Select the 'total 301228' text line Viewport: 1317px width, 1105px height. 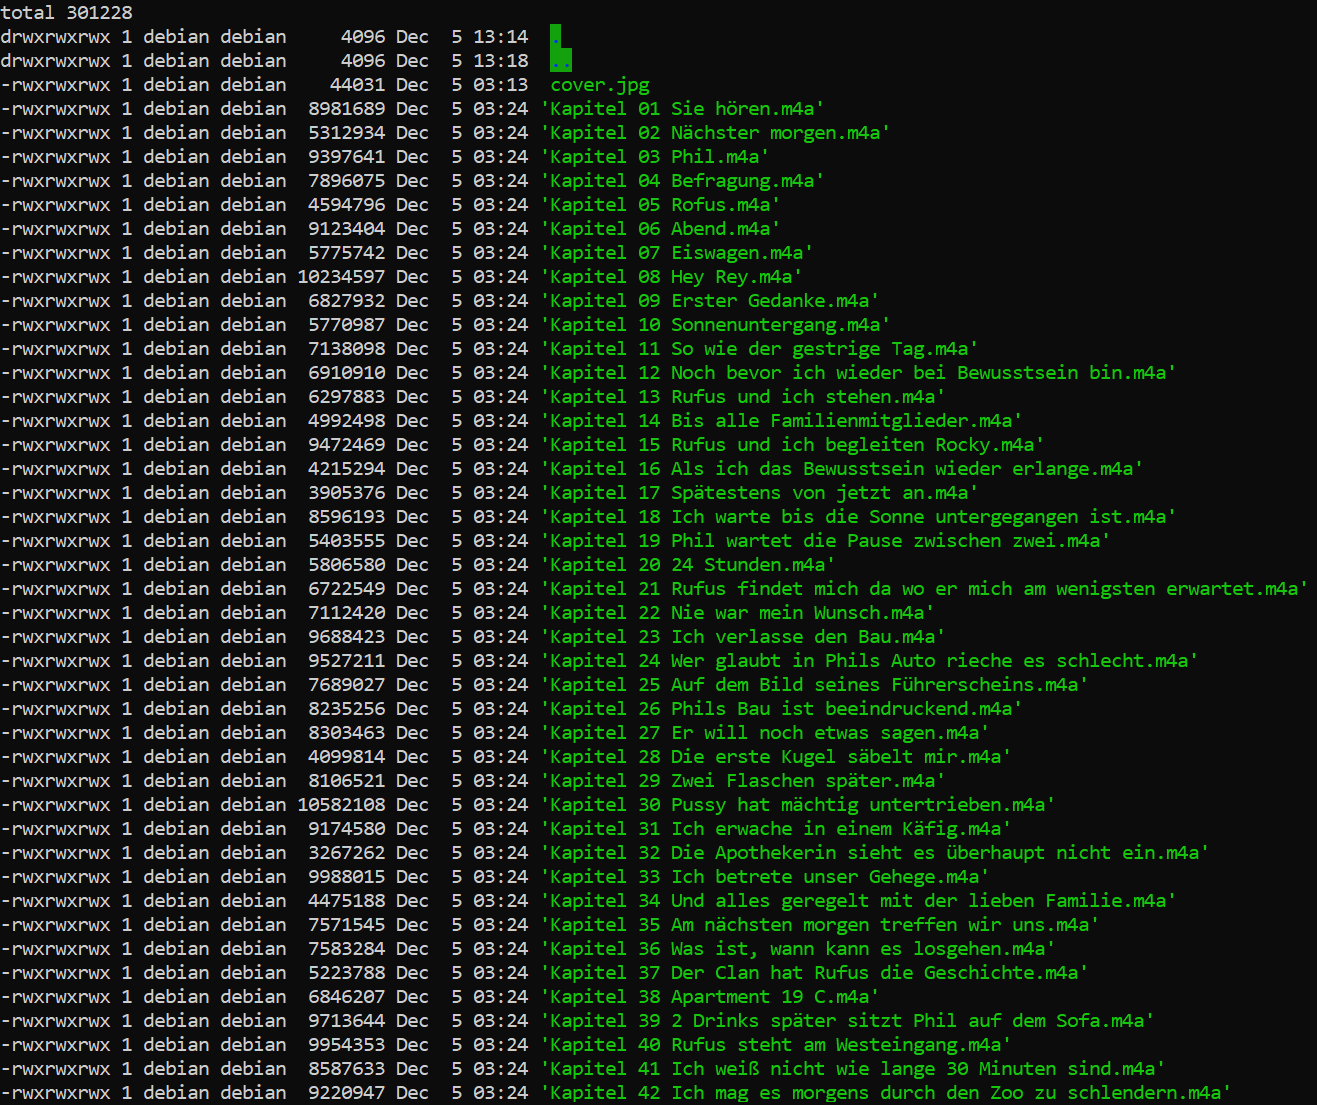pos(66,12)
